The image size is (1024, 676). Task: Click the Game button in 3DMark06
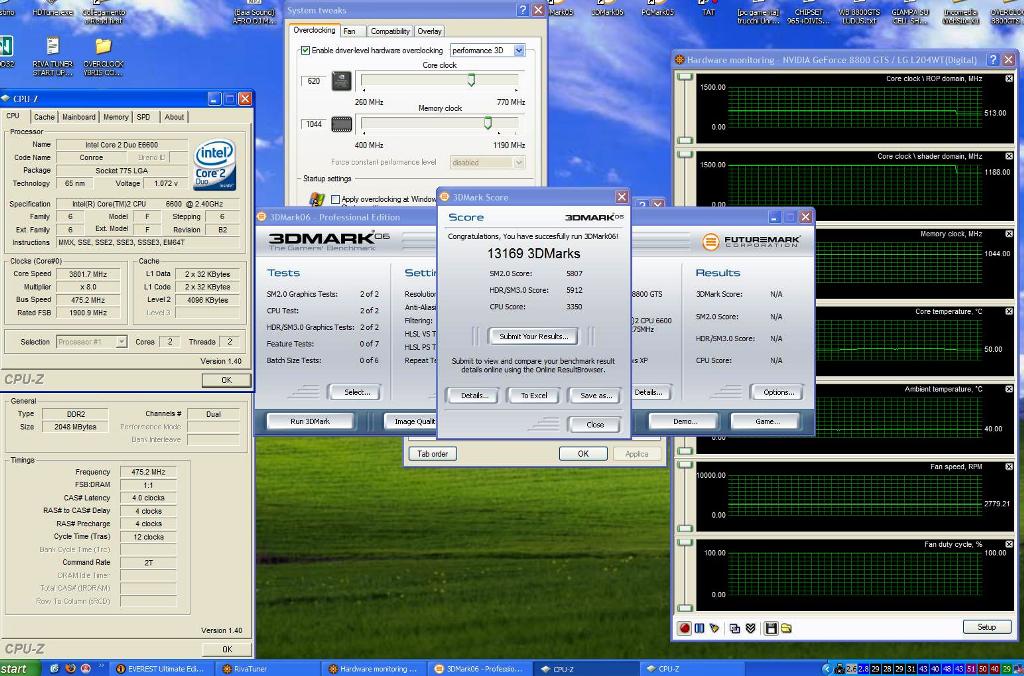tap(767, 421)
